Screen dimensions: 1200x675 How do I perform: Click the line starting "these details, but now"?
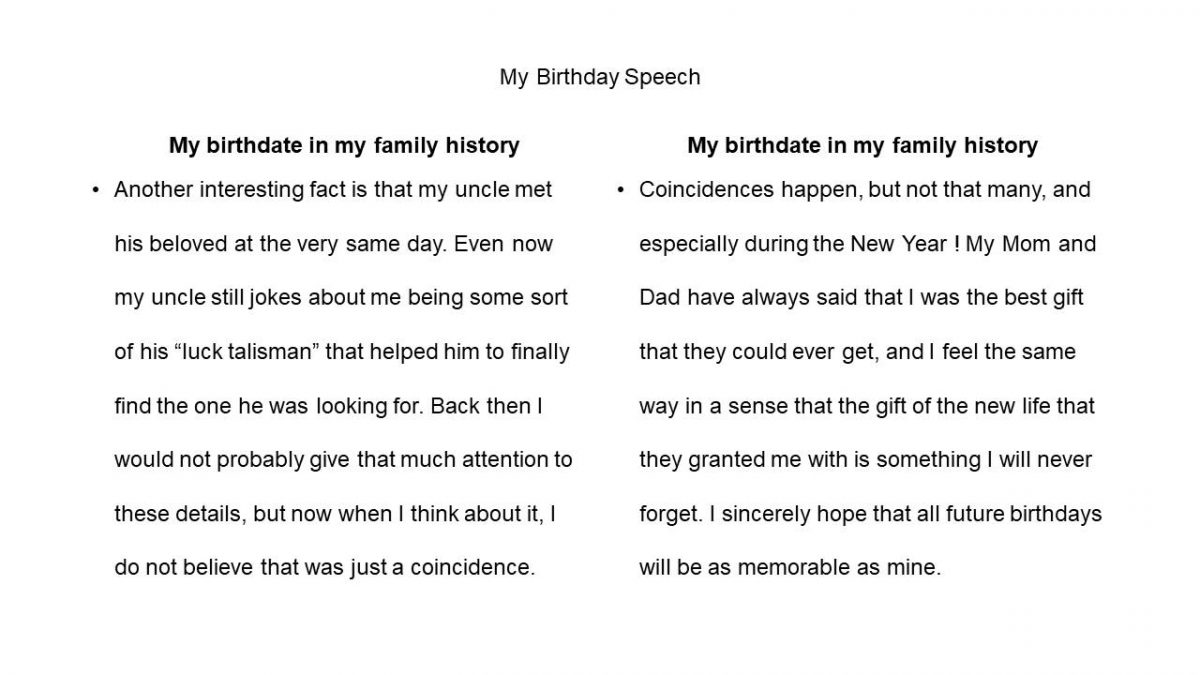click(x=335, y=514)
